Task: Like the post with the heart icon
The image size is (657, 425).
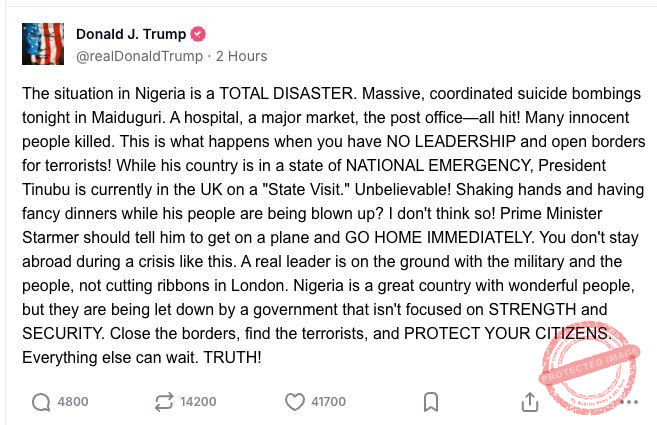Action: point(294,402)
